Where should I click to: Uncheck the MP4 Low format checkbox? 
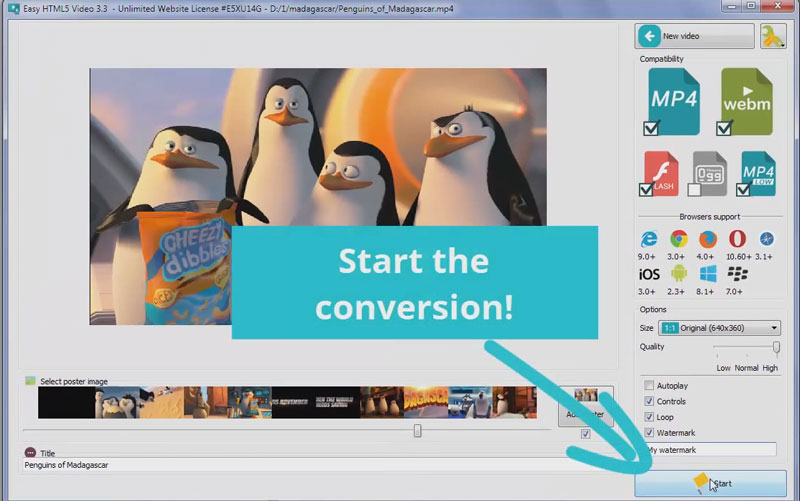point(743,190)
